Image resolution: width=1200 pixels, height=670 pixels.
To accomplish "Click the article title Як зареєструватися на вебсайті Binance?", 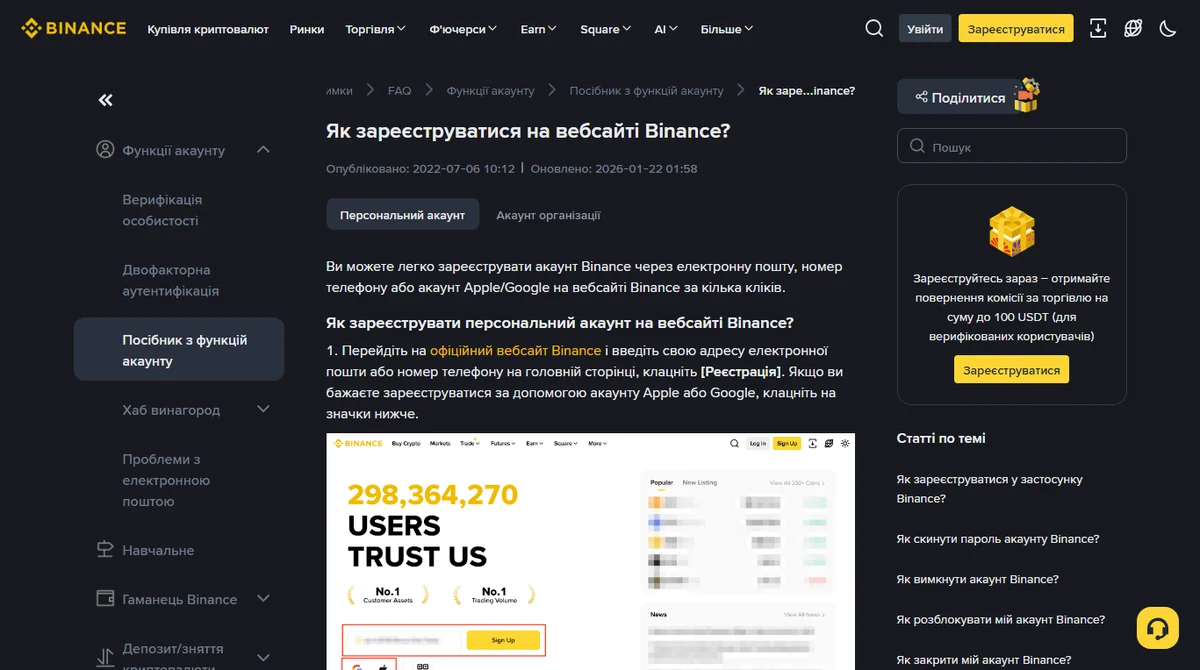I will pos(528,131).
